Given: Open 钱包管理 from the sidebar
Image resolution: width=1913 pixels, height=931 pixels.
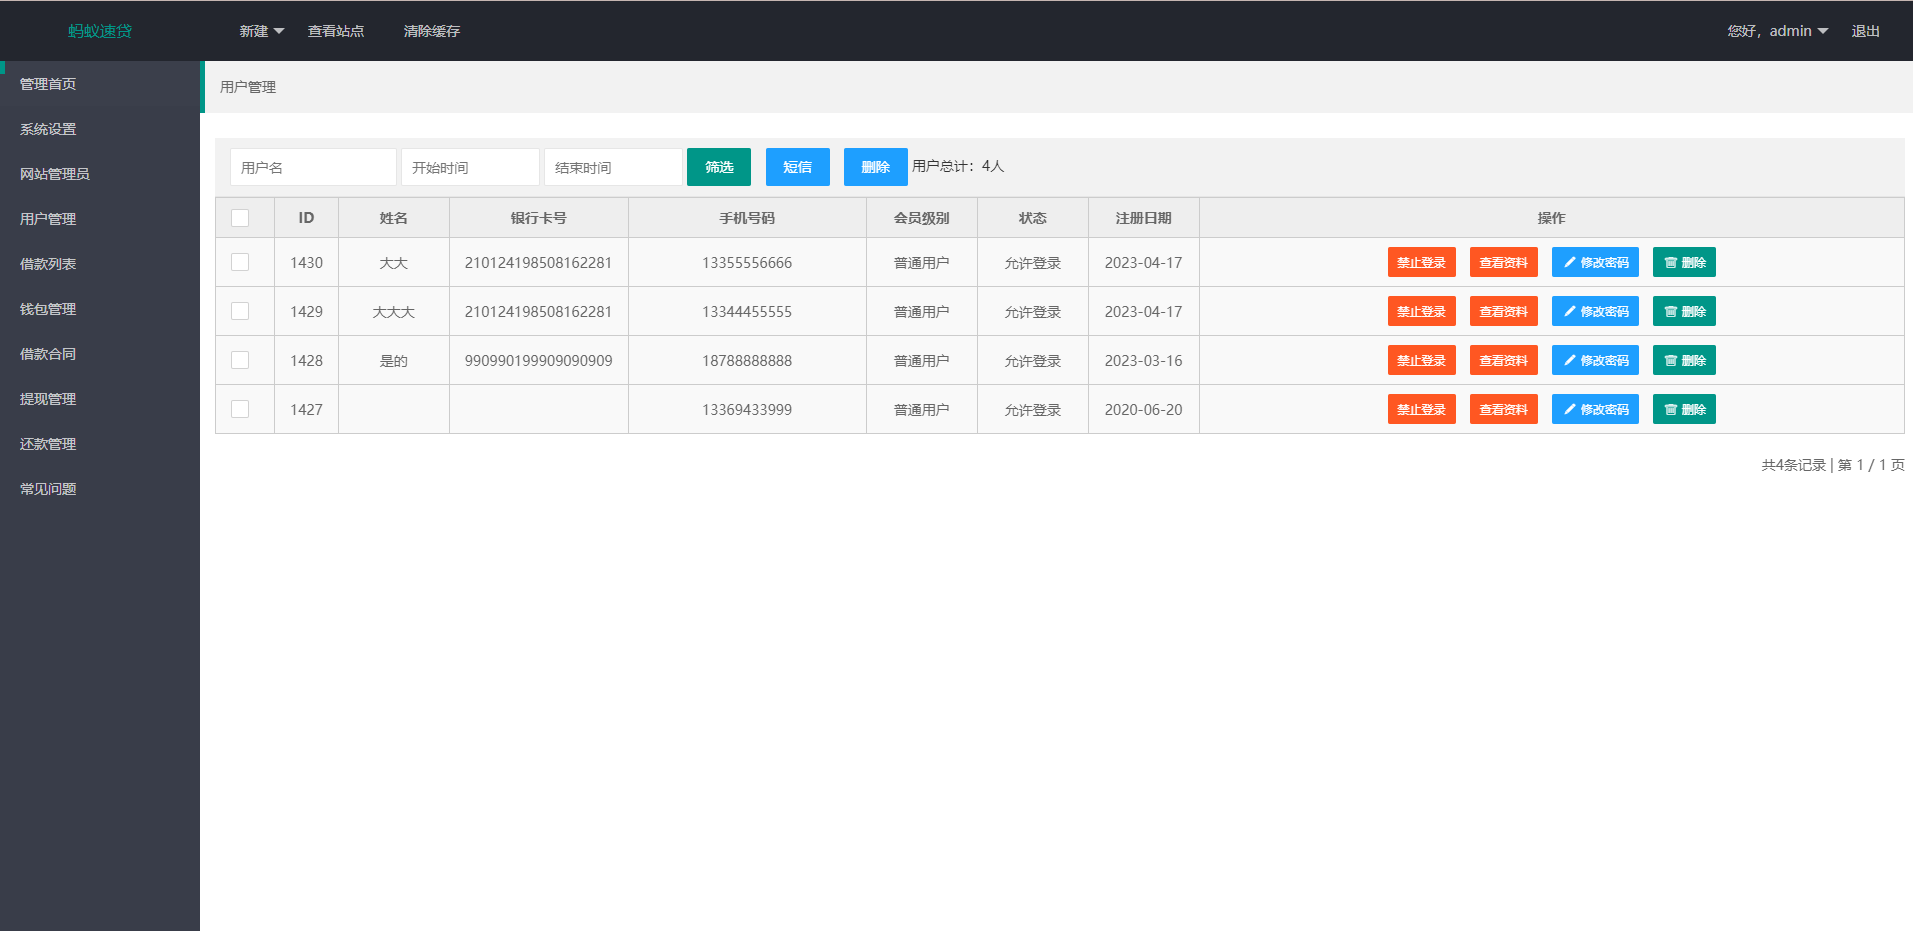Looking at the screenshot, I should [x=48, y=309].
